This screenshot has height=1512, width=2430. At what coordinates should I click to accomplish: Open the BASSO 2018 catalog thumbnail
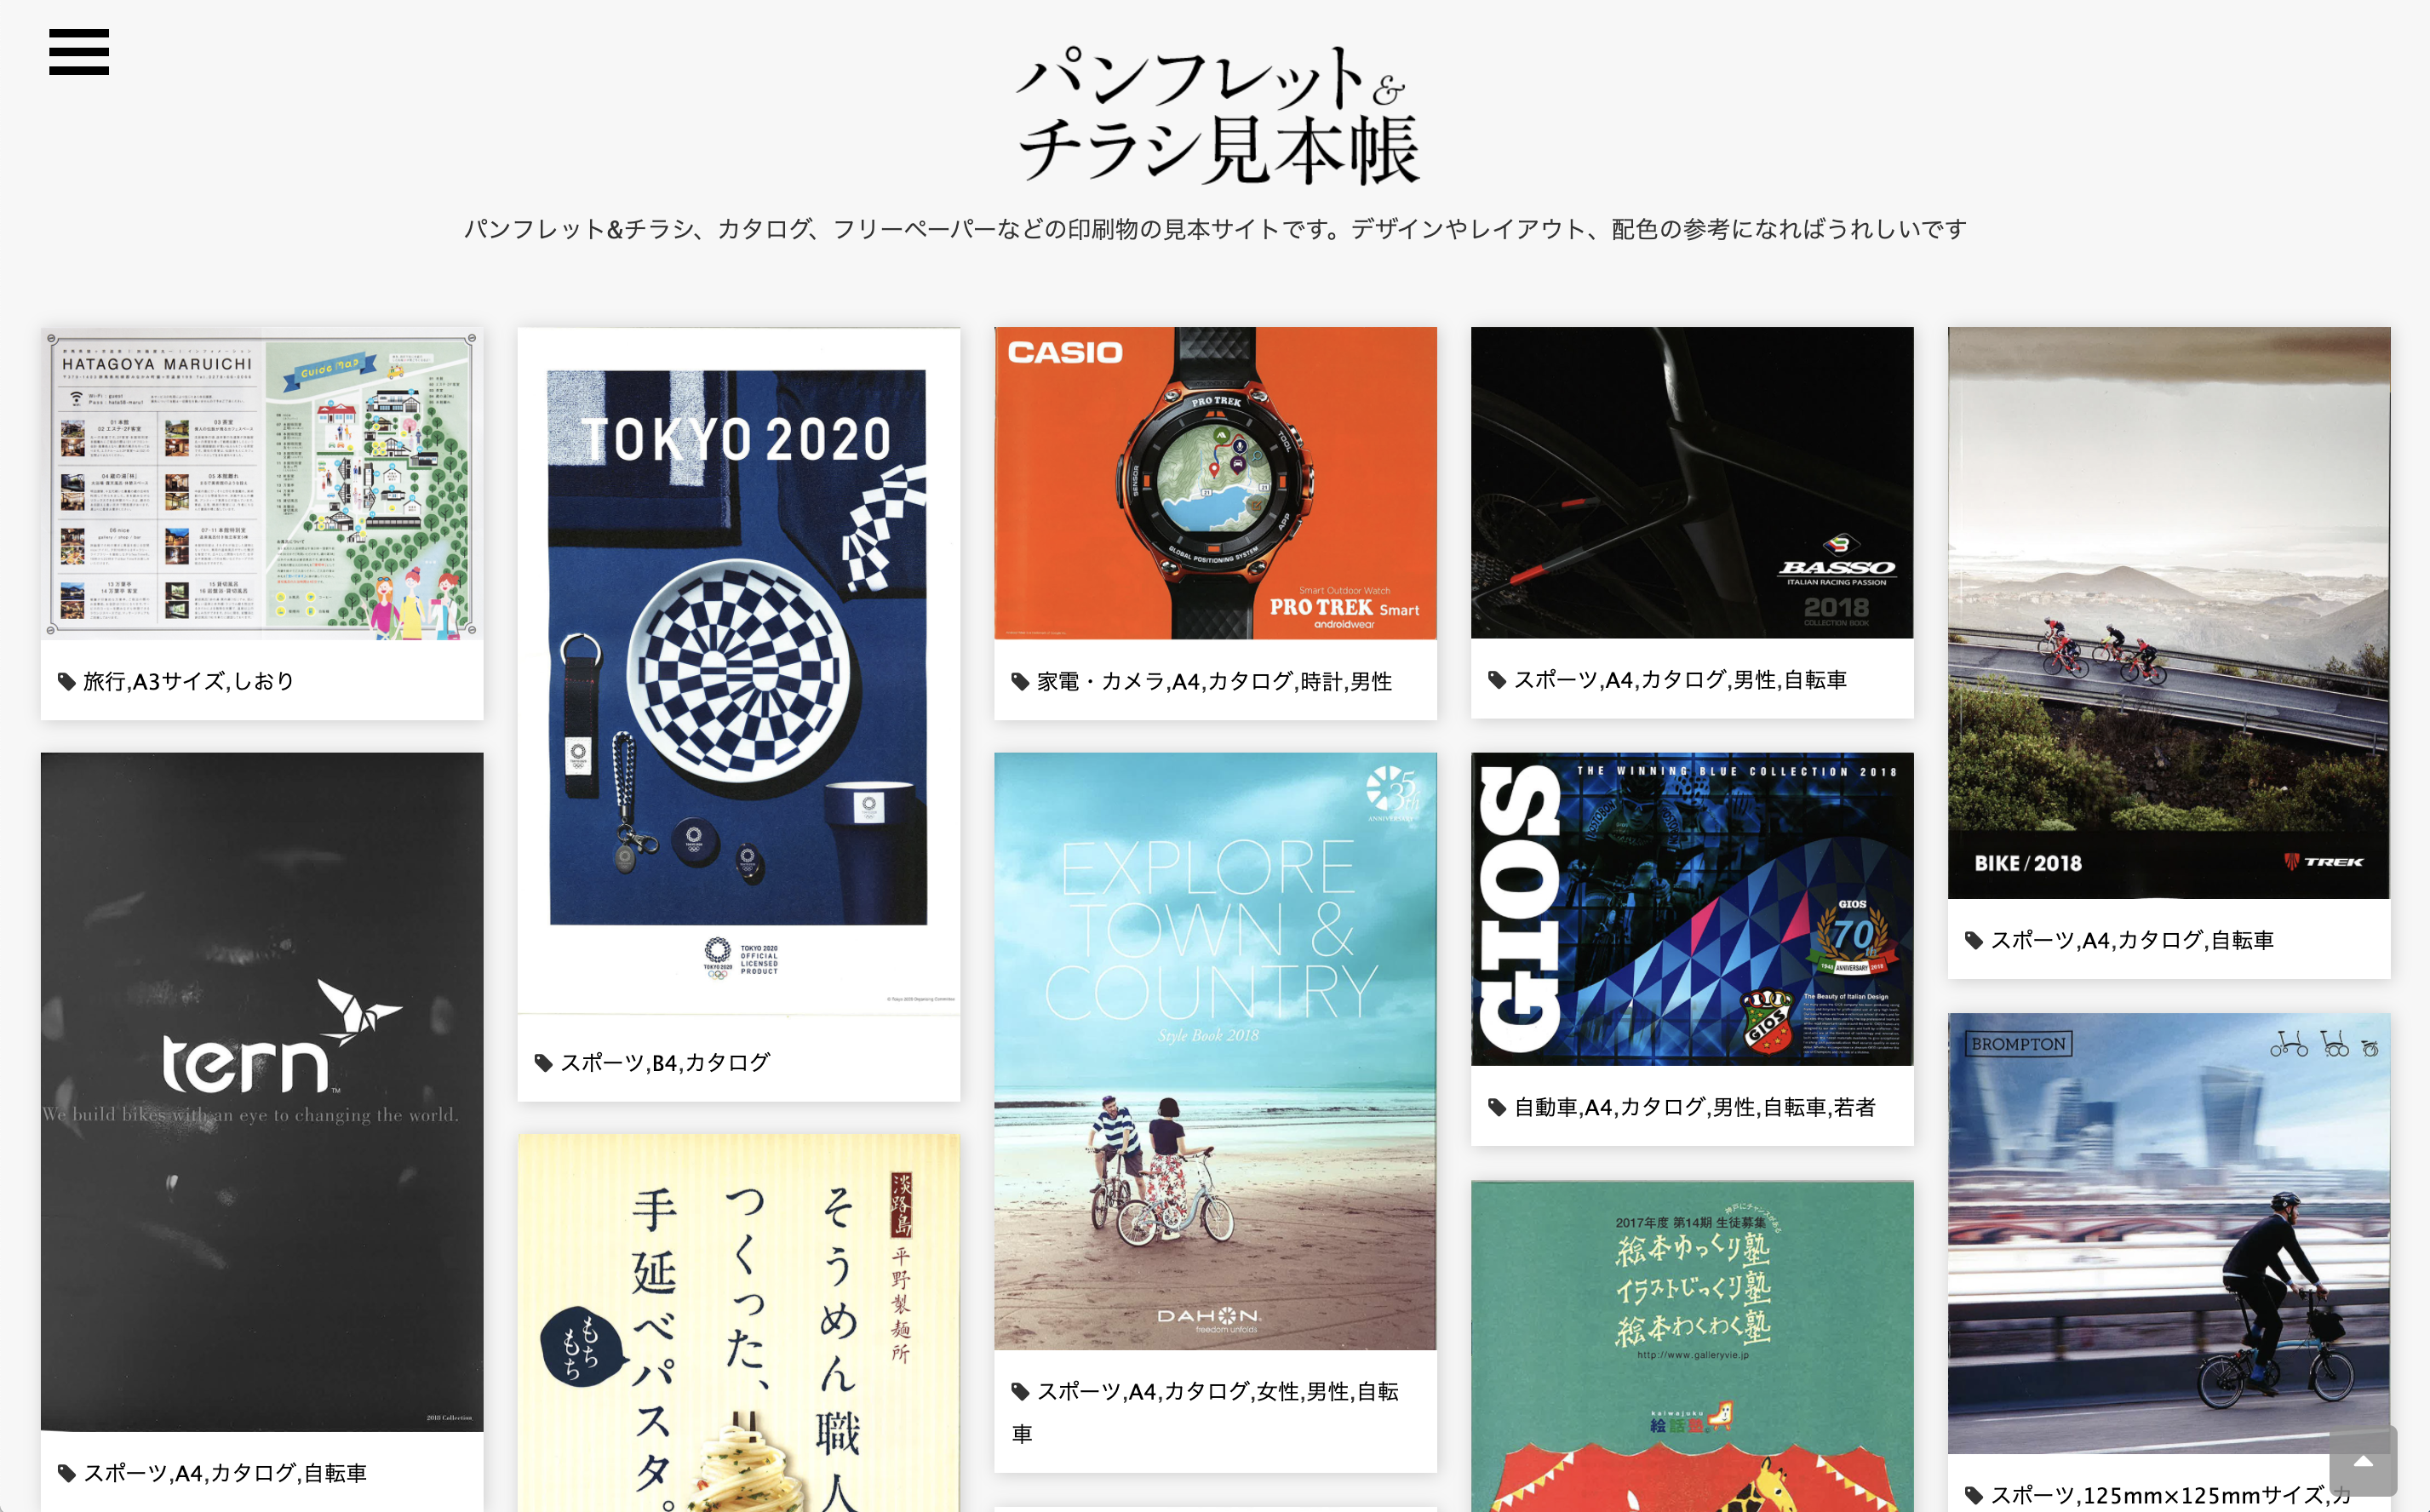[1692, 482]
